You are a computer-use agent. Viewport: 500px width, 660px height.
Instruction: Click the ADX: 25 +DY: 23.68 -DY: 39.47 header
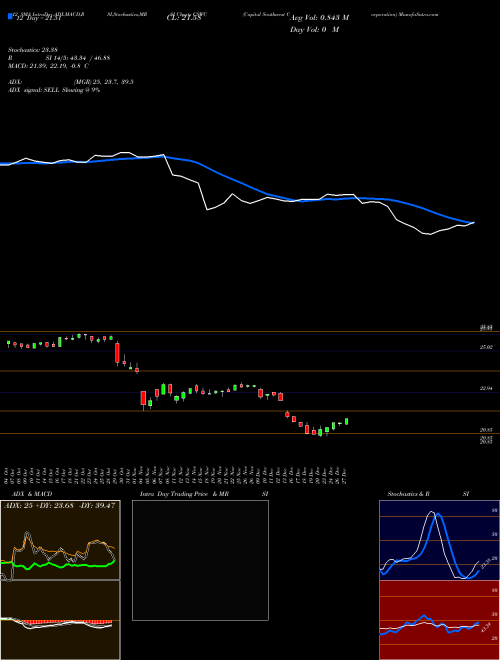tap(59, 506)
